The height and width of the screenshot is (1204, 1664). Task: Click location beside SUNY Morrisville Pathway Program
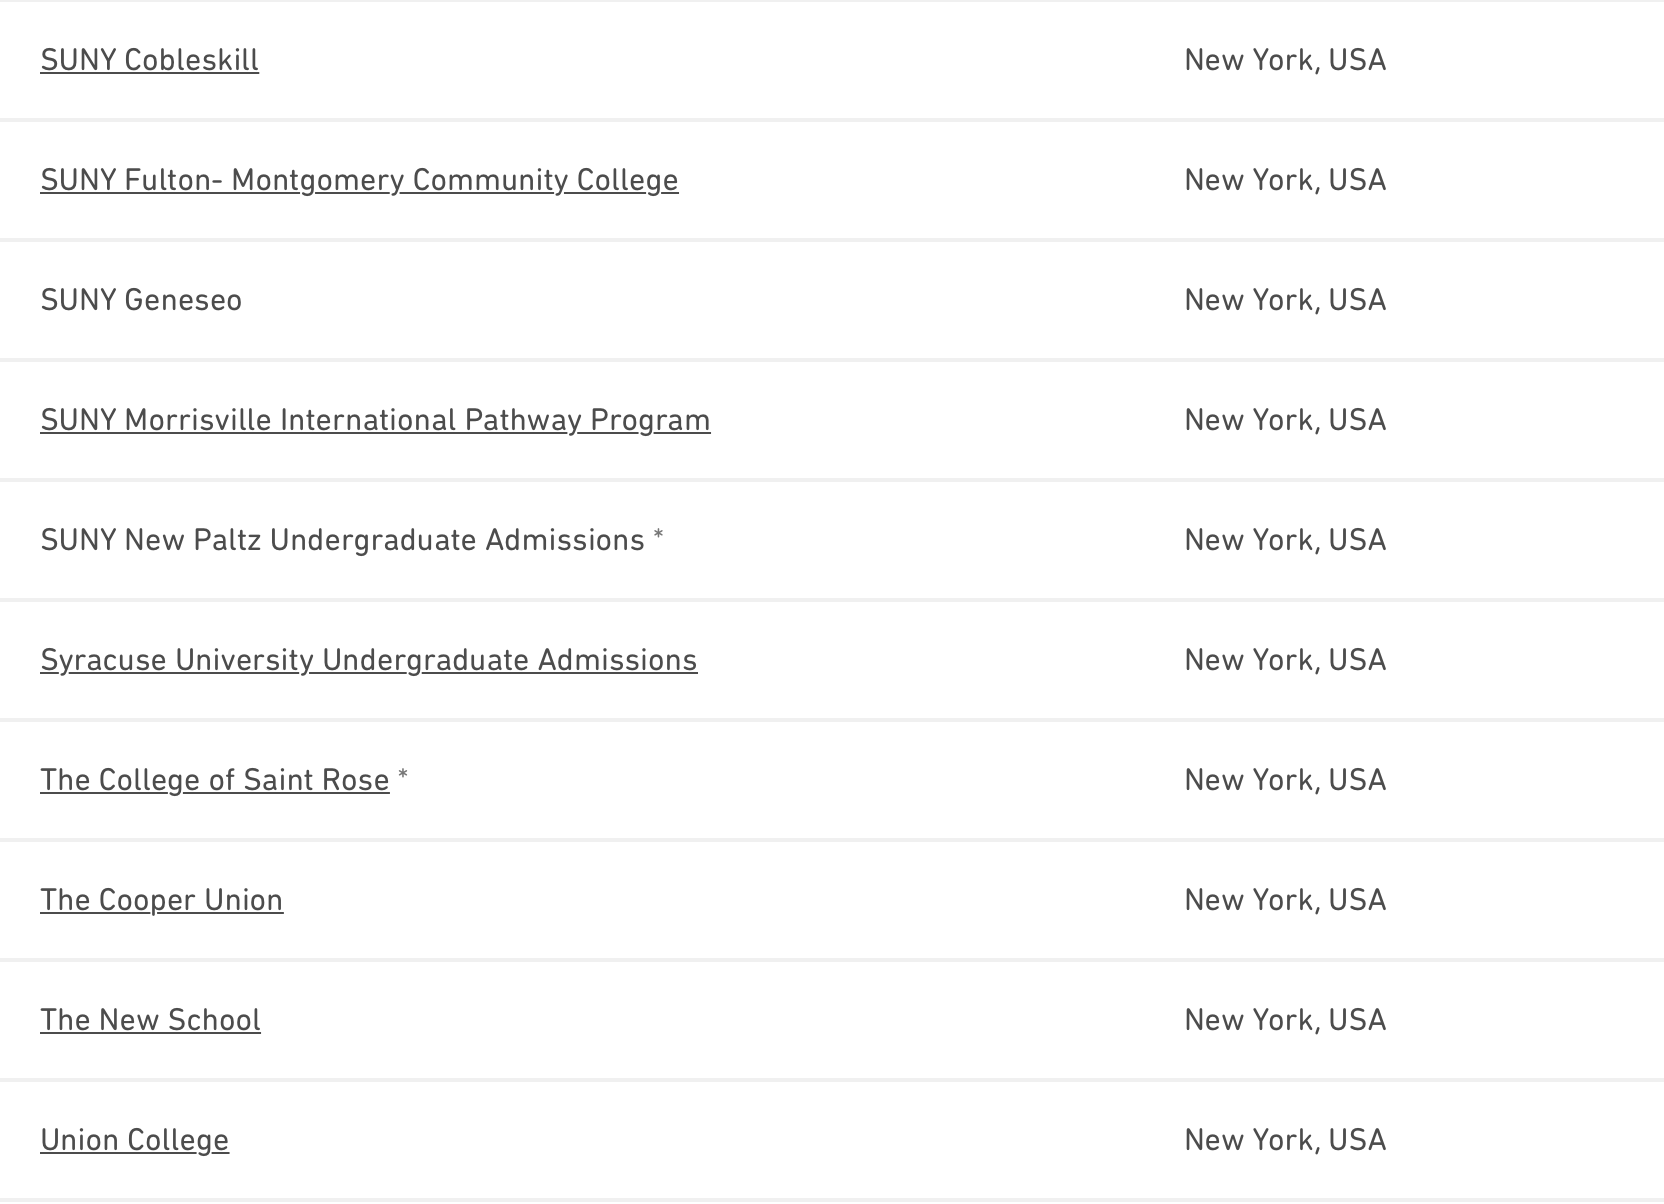pyautogui.click(x=1285, y=420)
